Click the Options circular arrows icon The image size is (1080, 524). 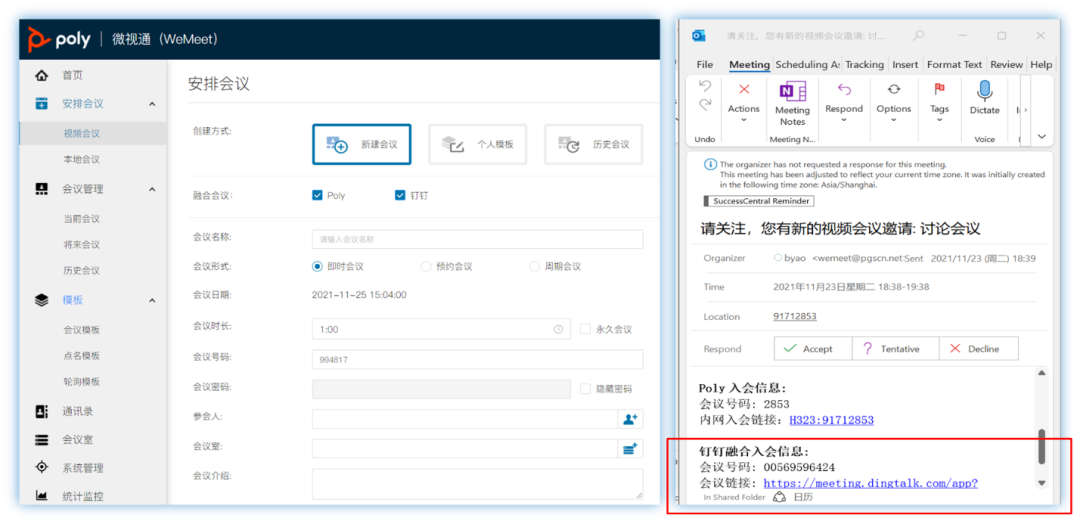(893, 89)
